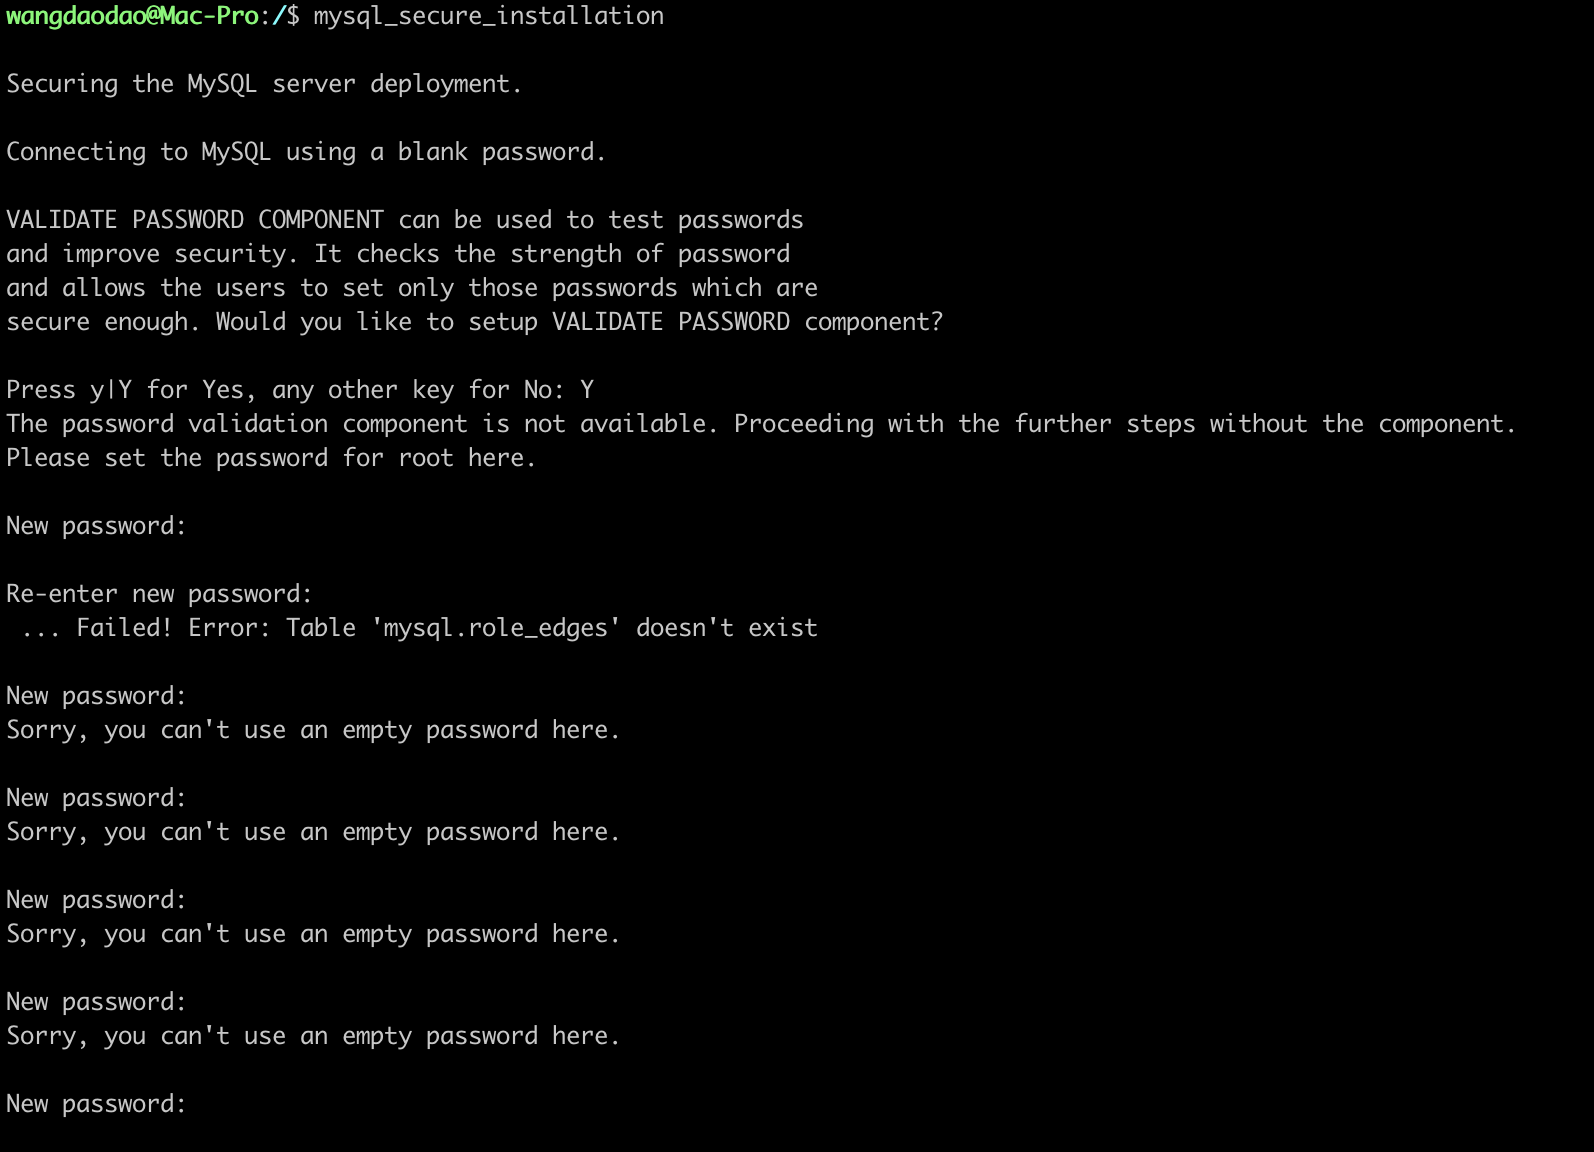The image size is (1594, 1152).
Task: Click "The password validation component is not available"
Action: (x=360, y=424)
